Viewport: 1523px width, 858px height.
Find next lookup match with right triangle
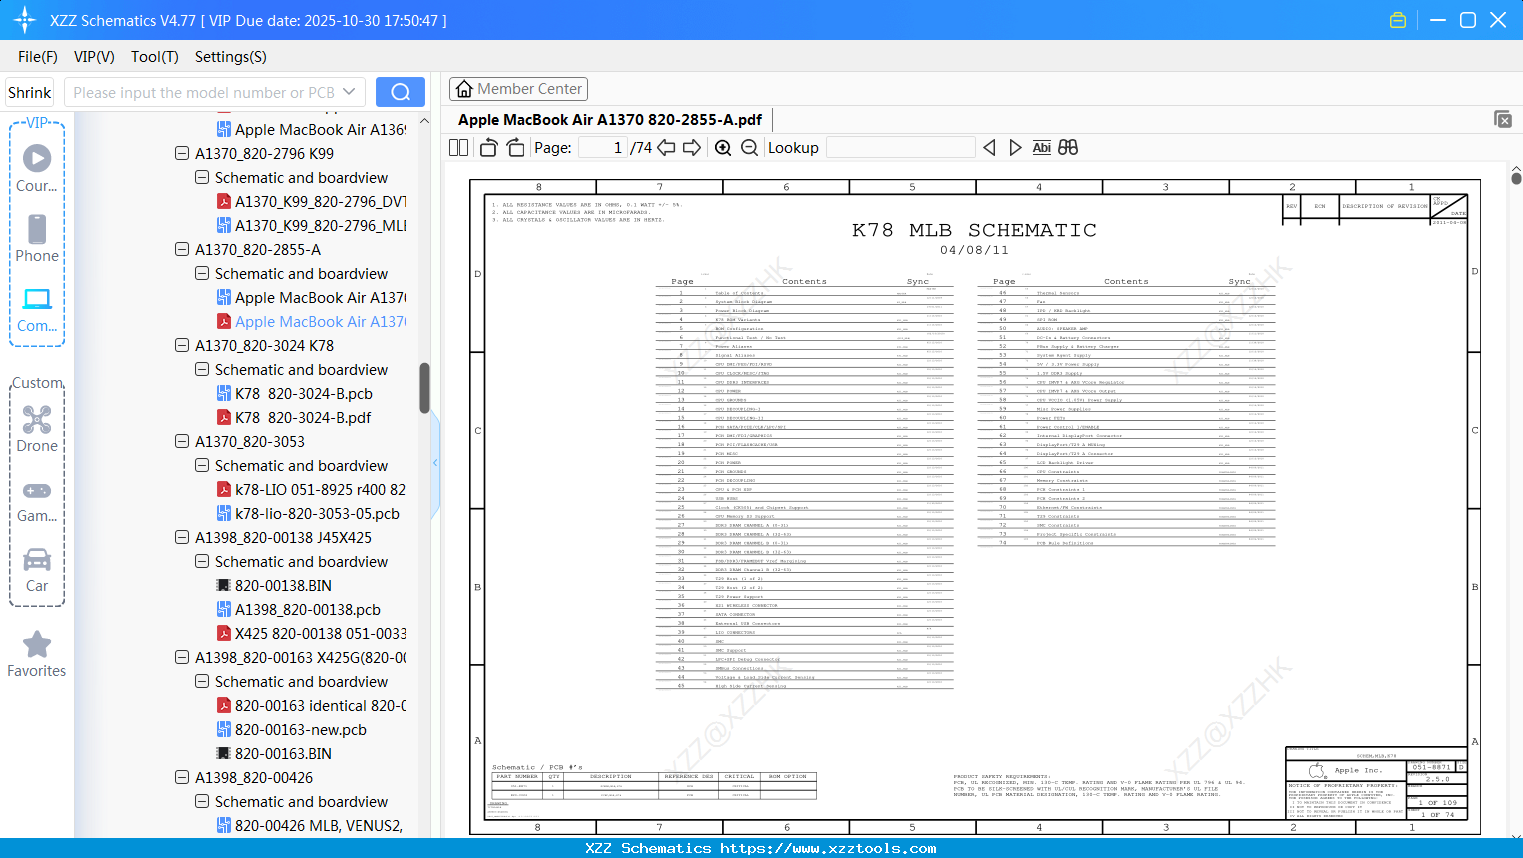click(1015, 148)
